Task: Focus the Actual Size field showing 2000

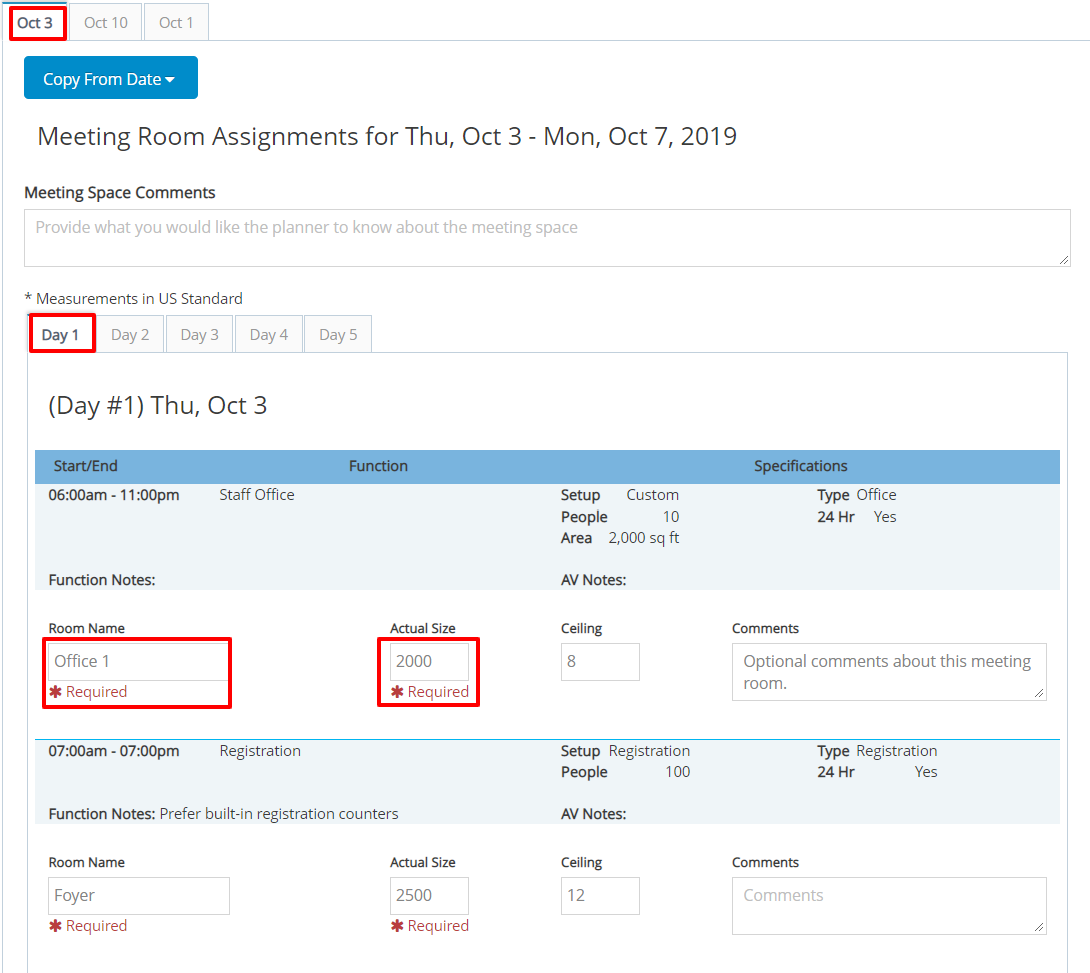Action: click(428, 661)
